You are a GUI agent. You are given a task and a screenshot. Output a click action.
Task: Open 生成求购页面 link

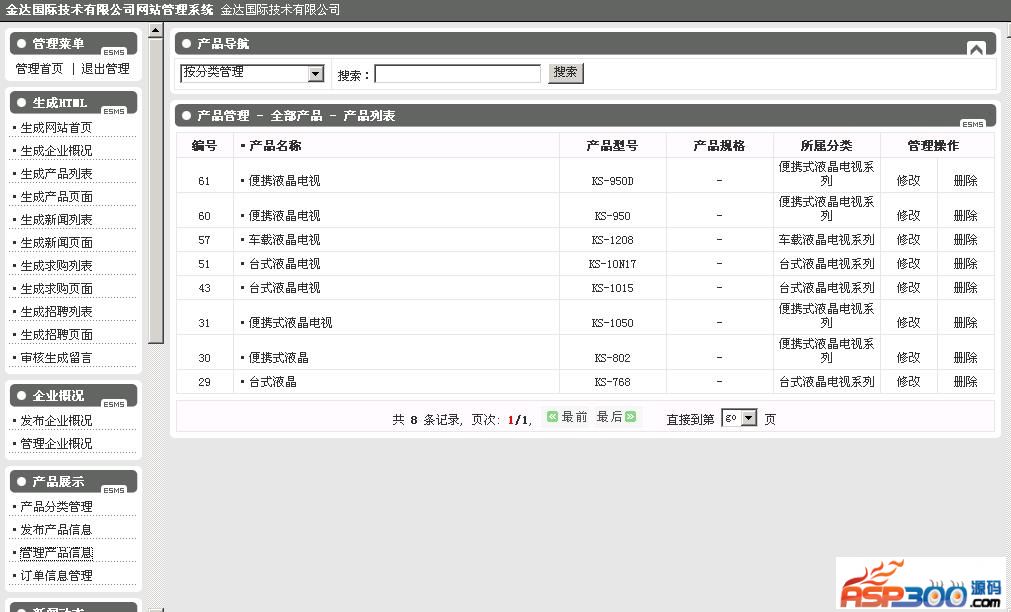pos(56,289)
